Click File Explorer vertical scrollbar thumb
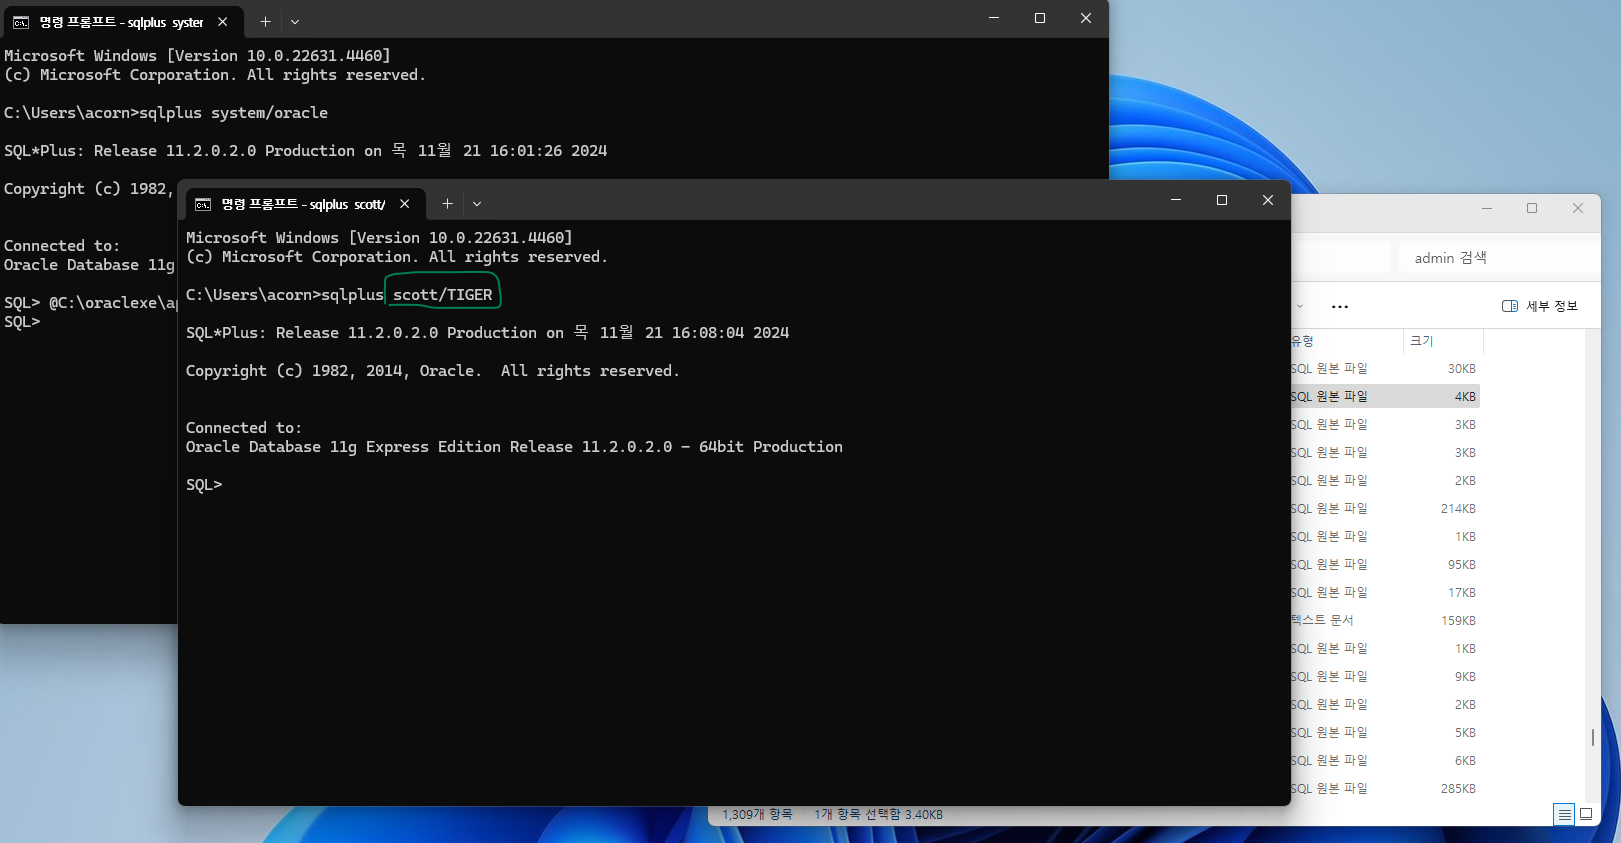The width and height of the screenshot is (1621, 843). tap(1593, 737)
